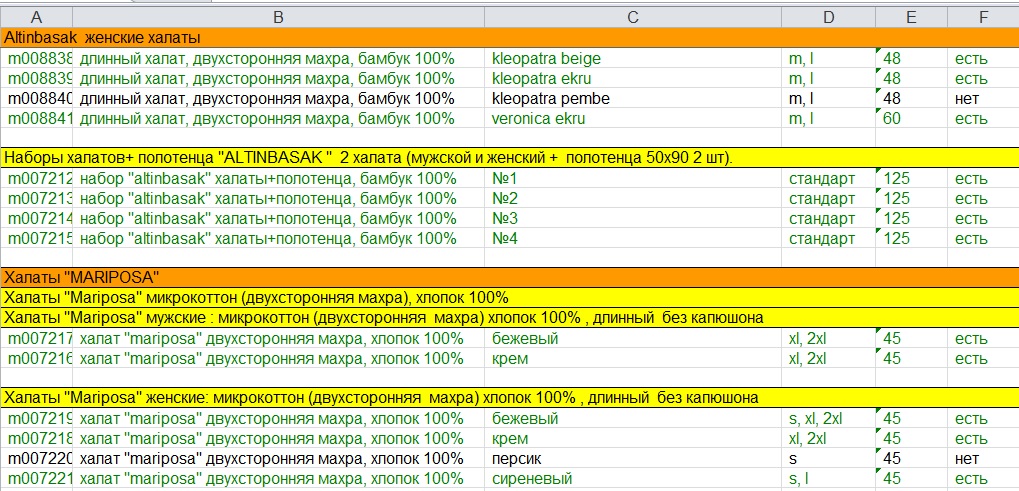Click "есть" in the veronica ekru row

(x=971, y=120)
